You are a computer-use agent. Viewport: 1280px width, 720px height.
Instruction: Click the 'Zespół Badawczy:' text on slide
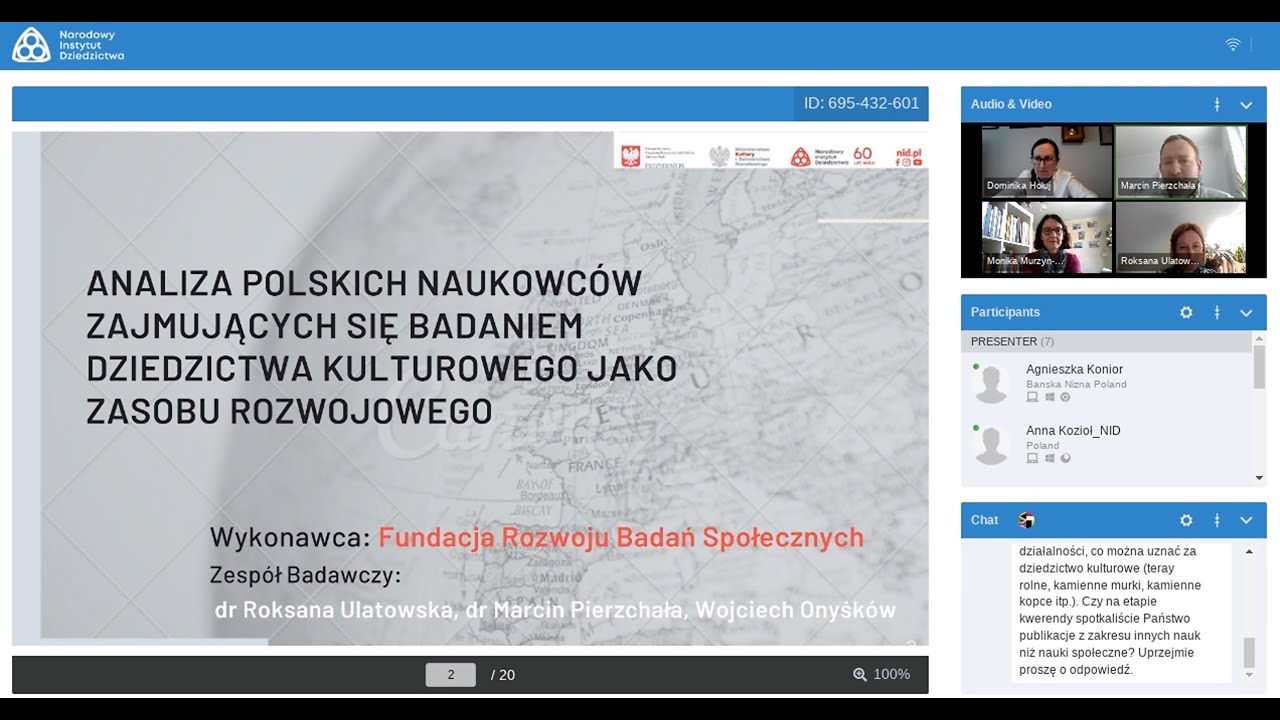point(305,575)
